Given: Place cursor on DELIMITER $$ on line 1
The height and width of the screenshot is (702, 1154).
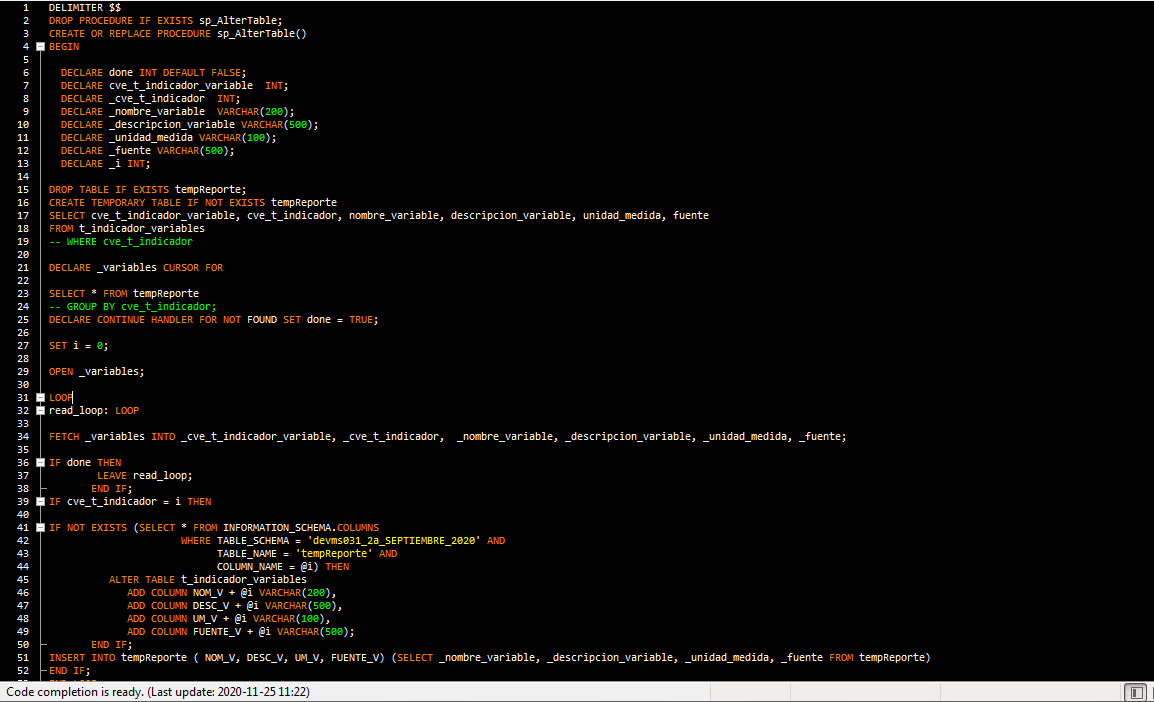Looking at the screenshot, I should coord(85,7).
